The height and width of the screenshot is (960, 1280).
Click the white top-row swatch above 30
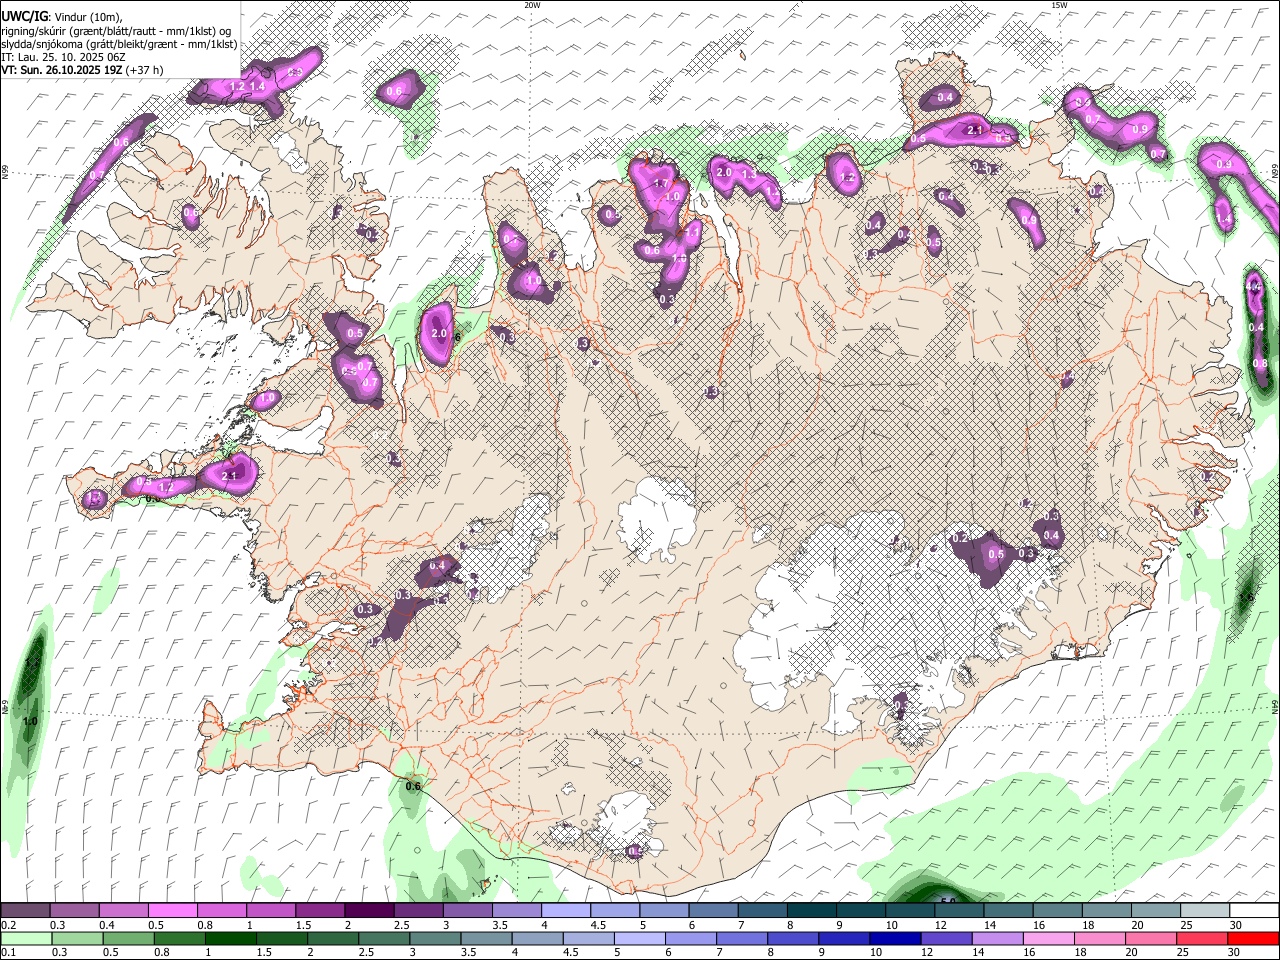click(x=1253, y=911)
